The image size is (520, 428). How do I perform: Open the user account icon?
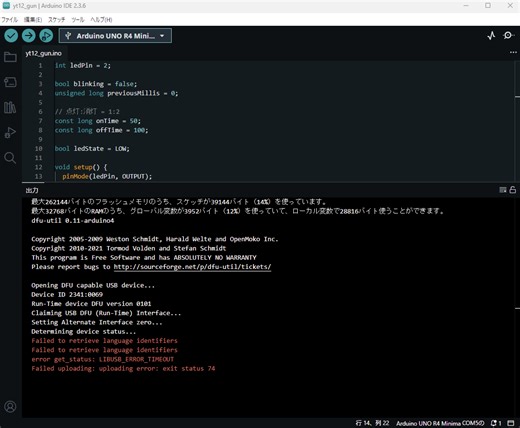pos(10,407)
